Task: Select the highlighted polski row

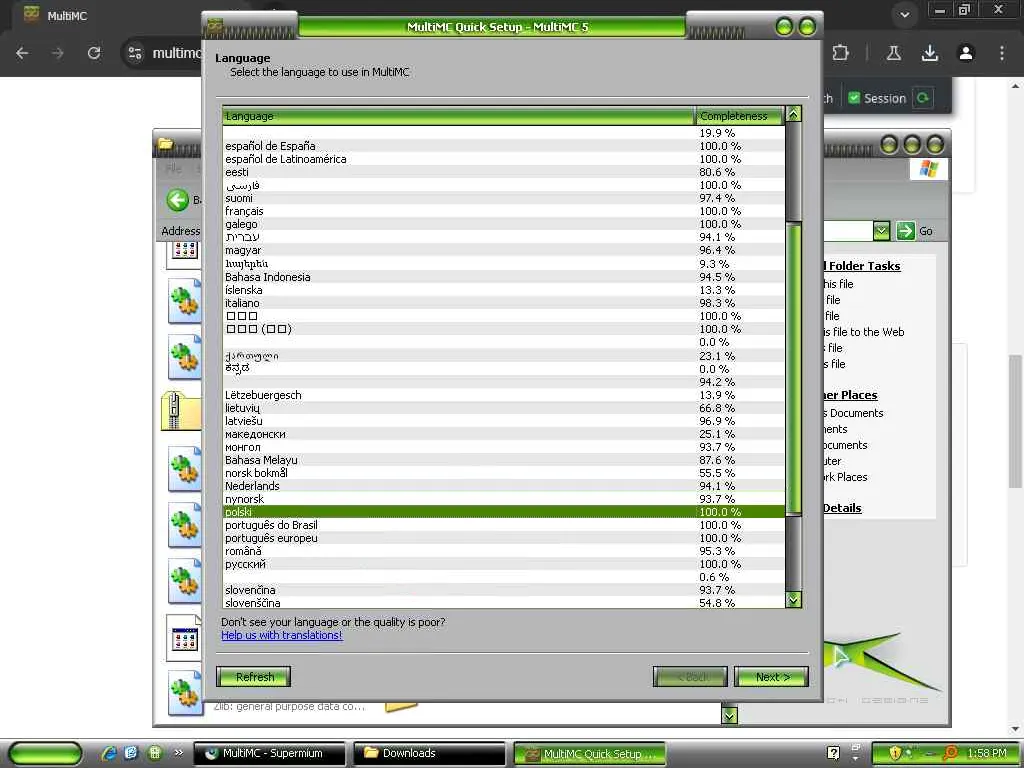Action: (x=504, y=512)
